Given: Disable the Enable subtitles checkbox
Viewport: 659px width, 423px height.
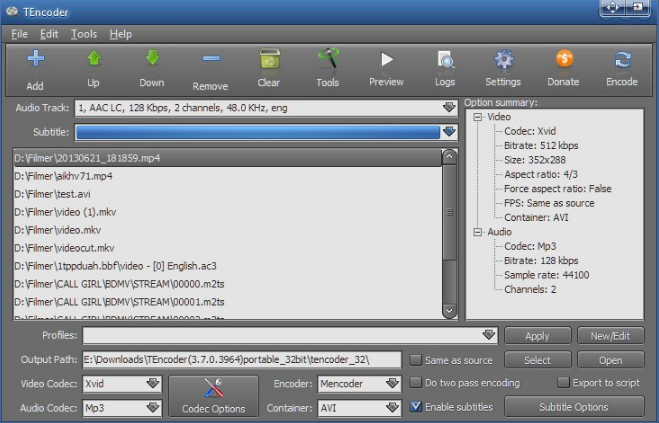Looking at the screenshot, I should point(417,407).
